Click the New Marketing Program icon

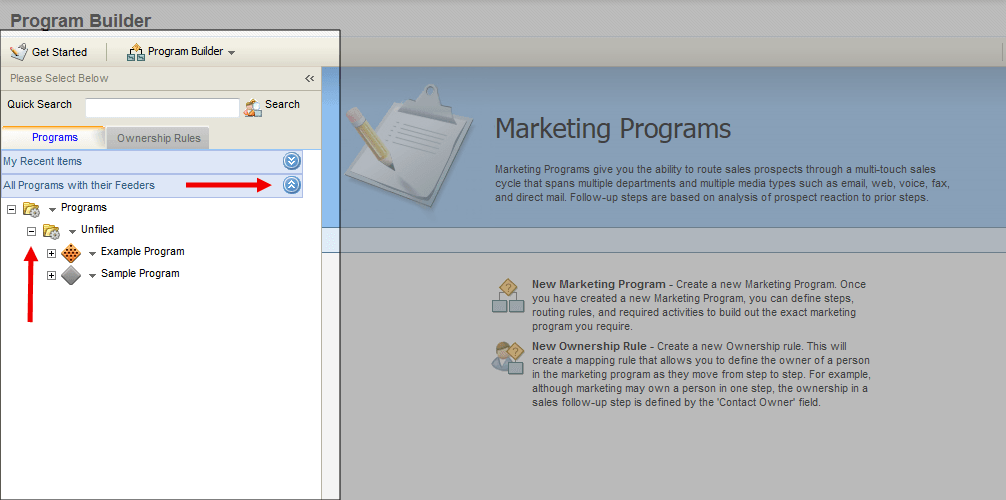[508, 296]
